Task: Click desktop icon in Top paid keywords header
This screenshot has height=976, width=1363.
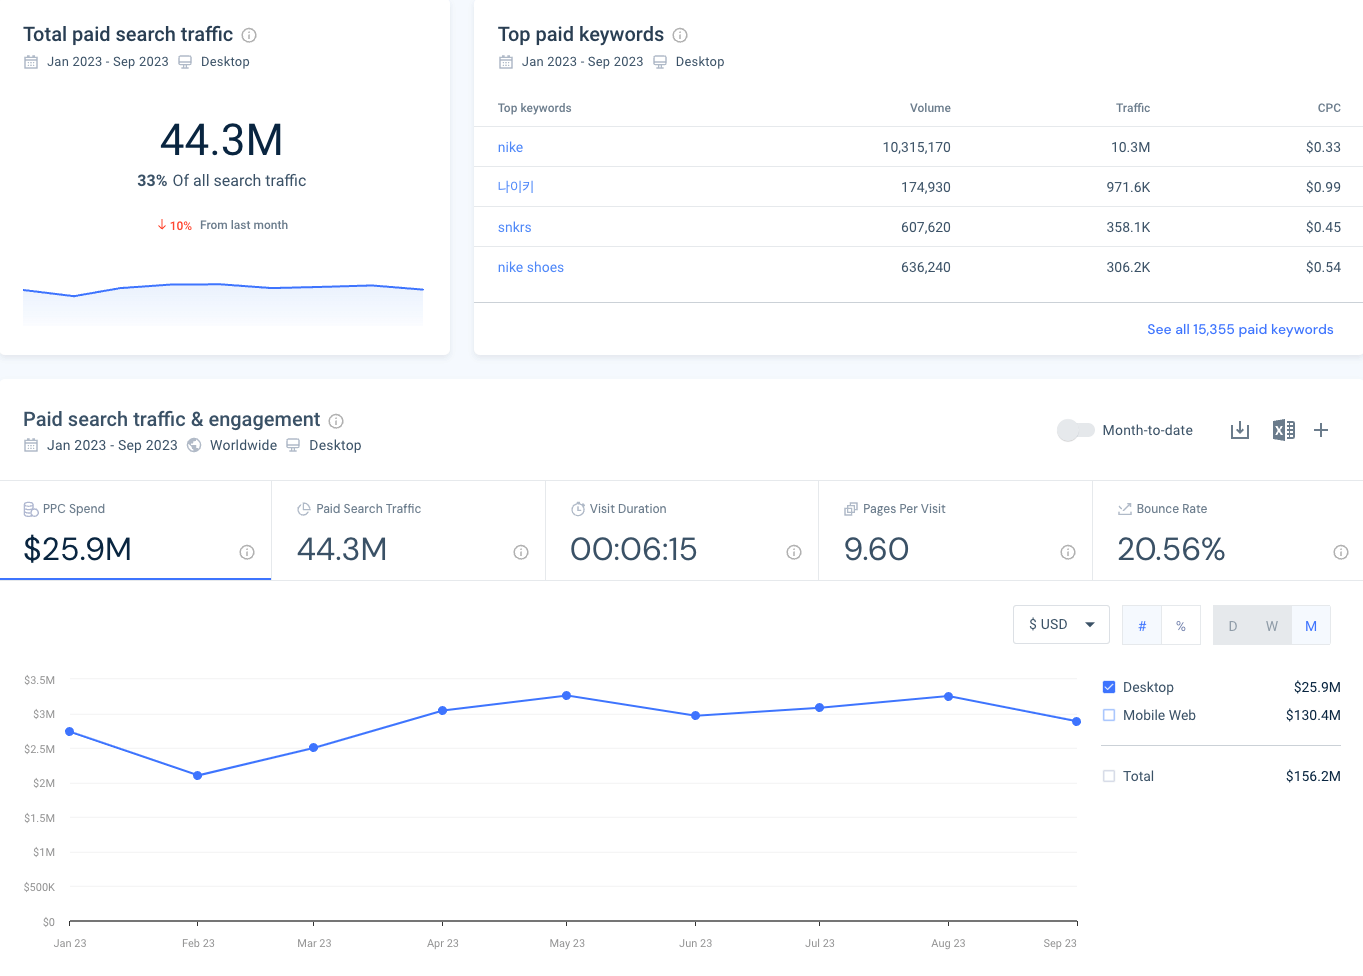Action: pyautogui.click(x=660, y=62)
